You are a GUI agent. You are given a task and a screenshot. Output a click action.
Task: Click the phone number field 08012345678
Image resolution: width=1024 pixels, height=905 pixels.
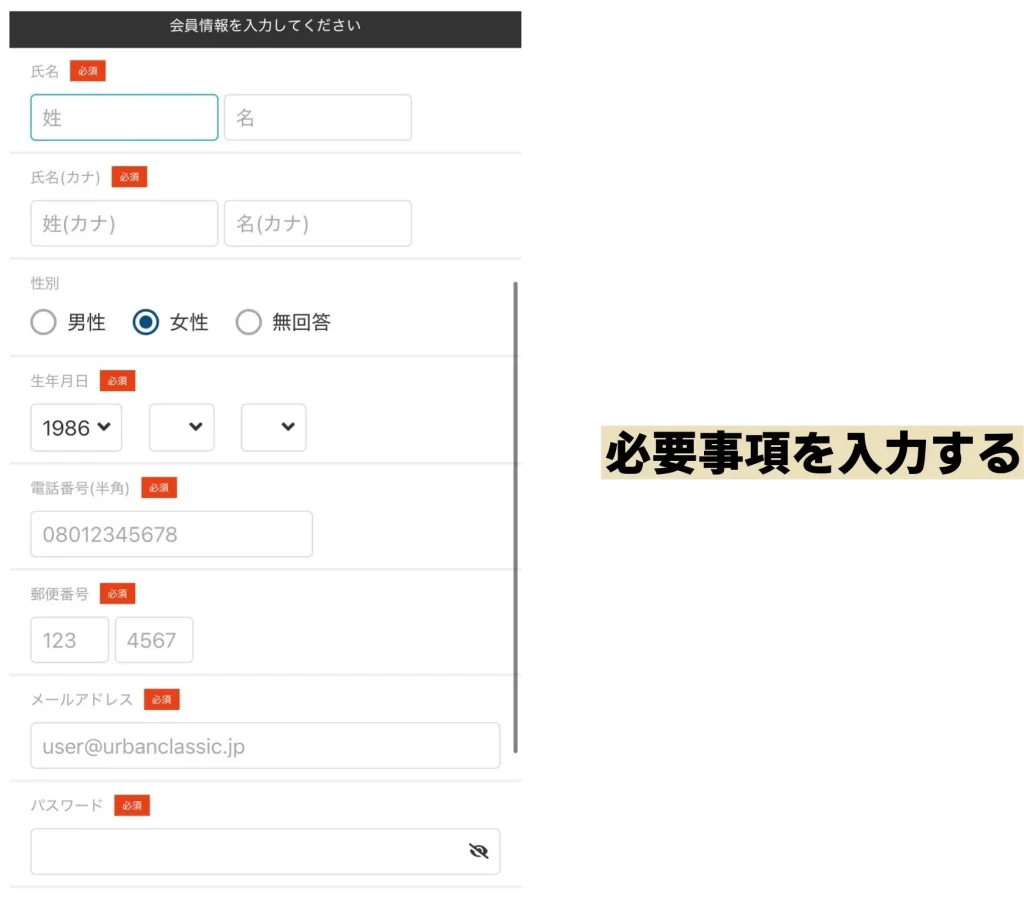171,534
